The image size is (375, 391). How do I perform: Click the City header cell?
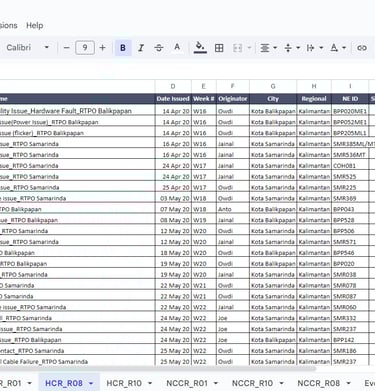pos(273,99)
